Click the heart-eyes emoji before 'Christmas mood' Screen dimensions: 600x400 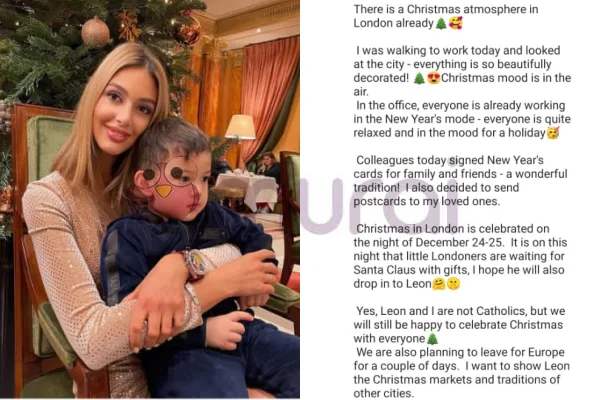434,78
